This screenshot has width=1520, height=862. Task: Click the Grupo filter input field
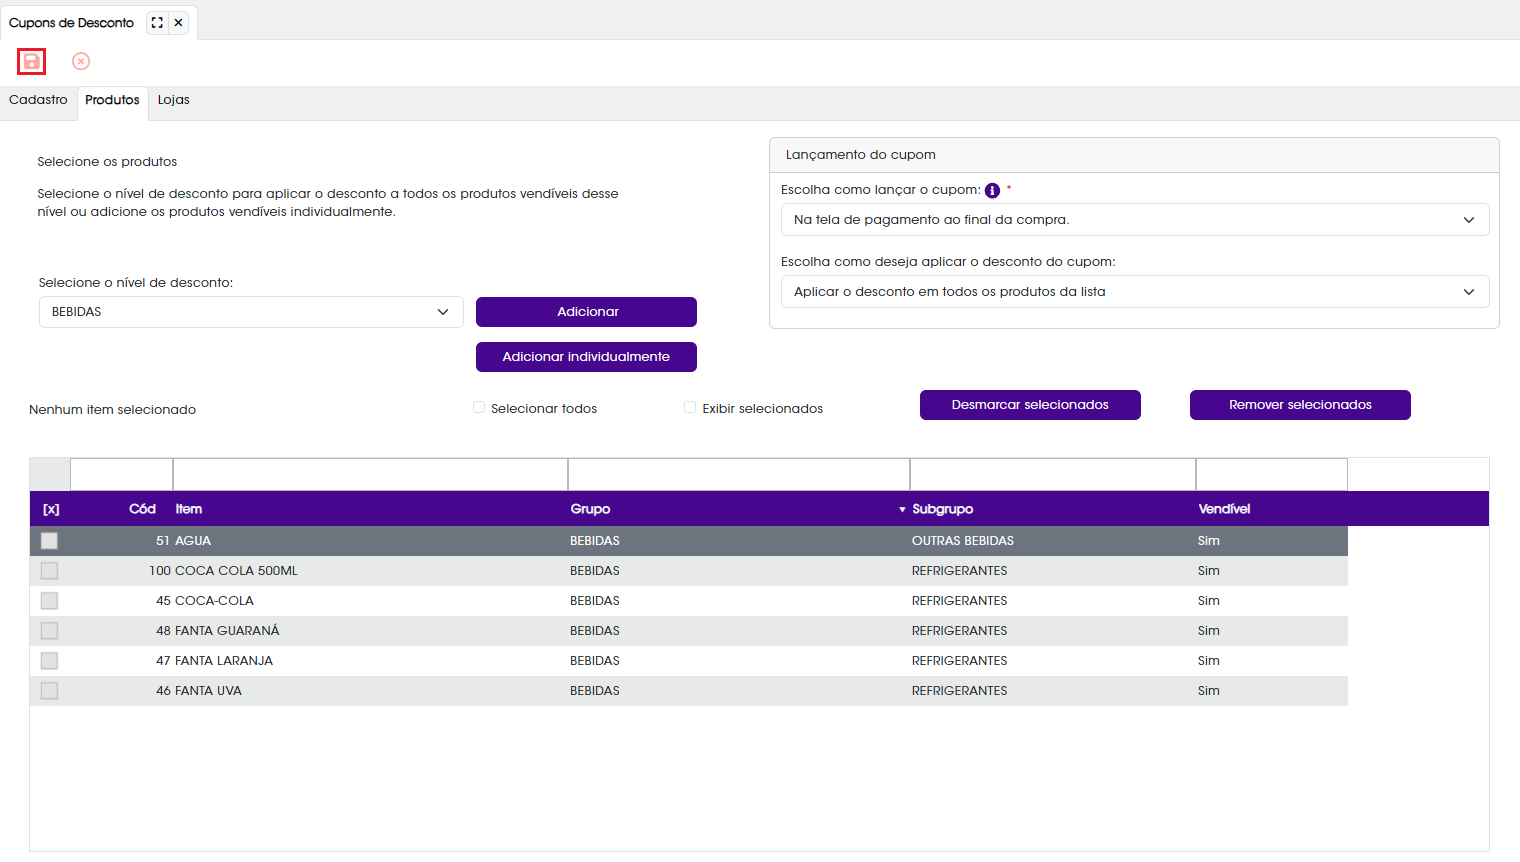click(739, 474)
